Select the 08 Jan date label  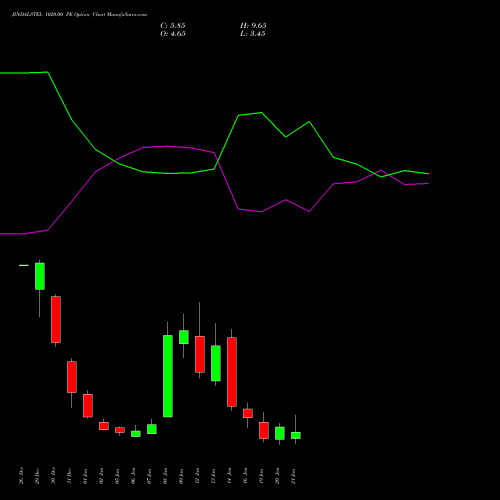coord(166,476)
